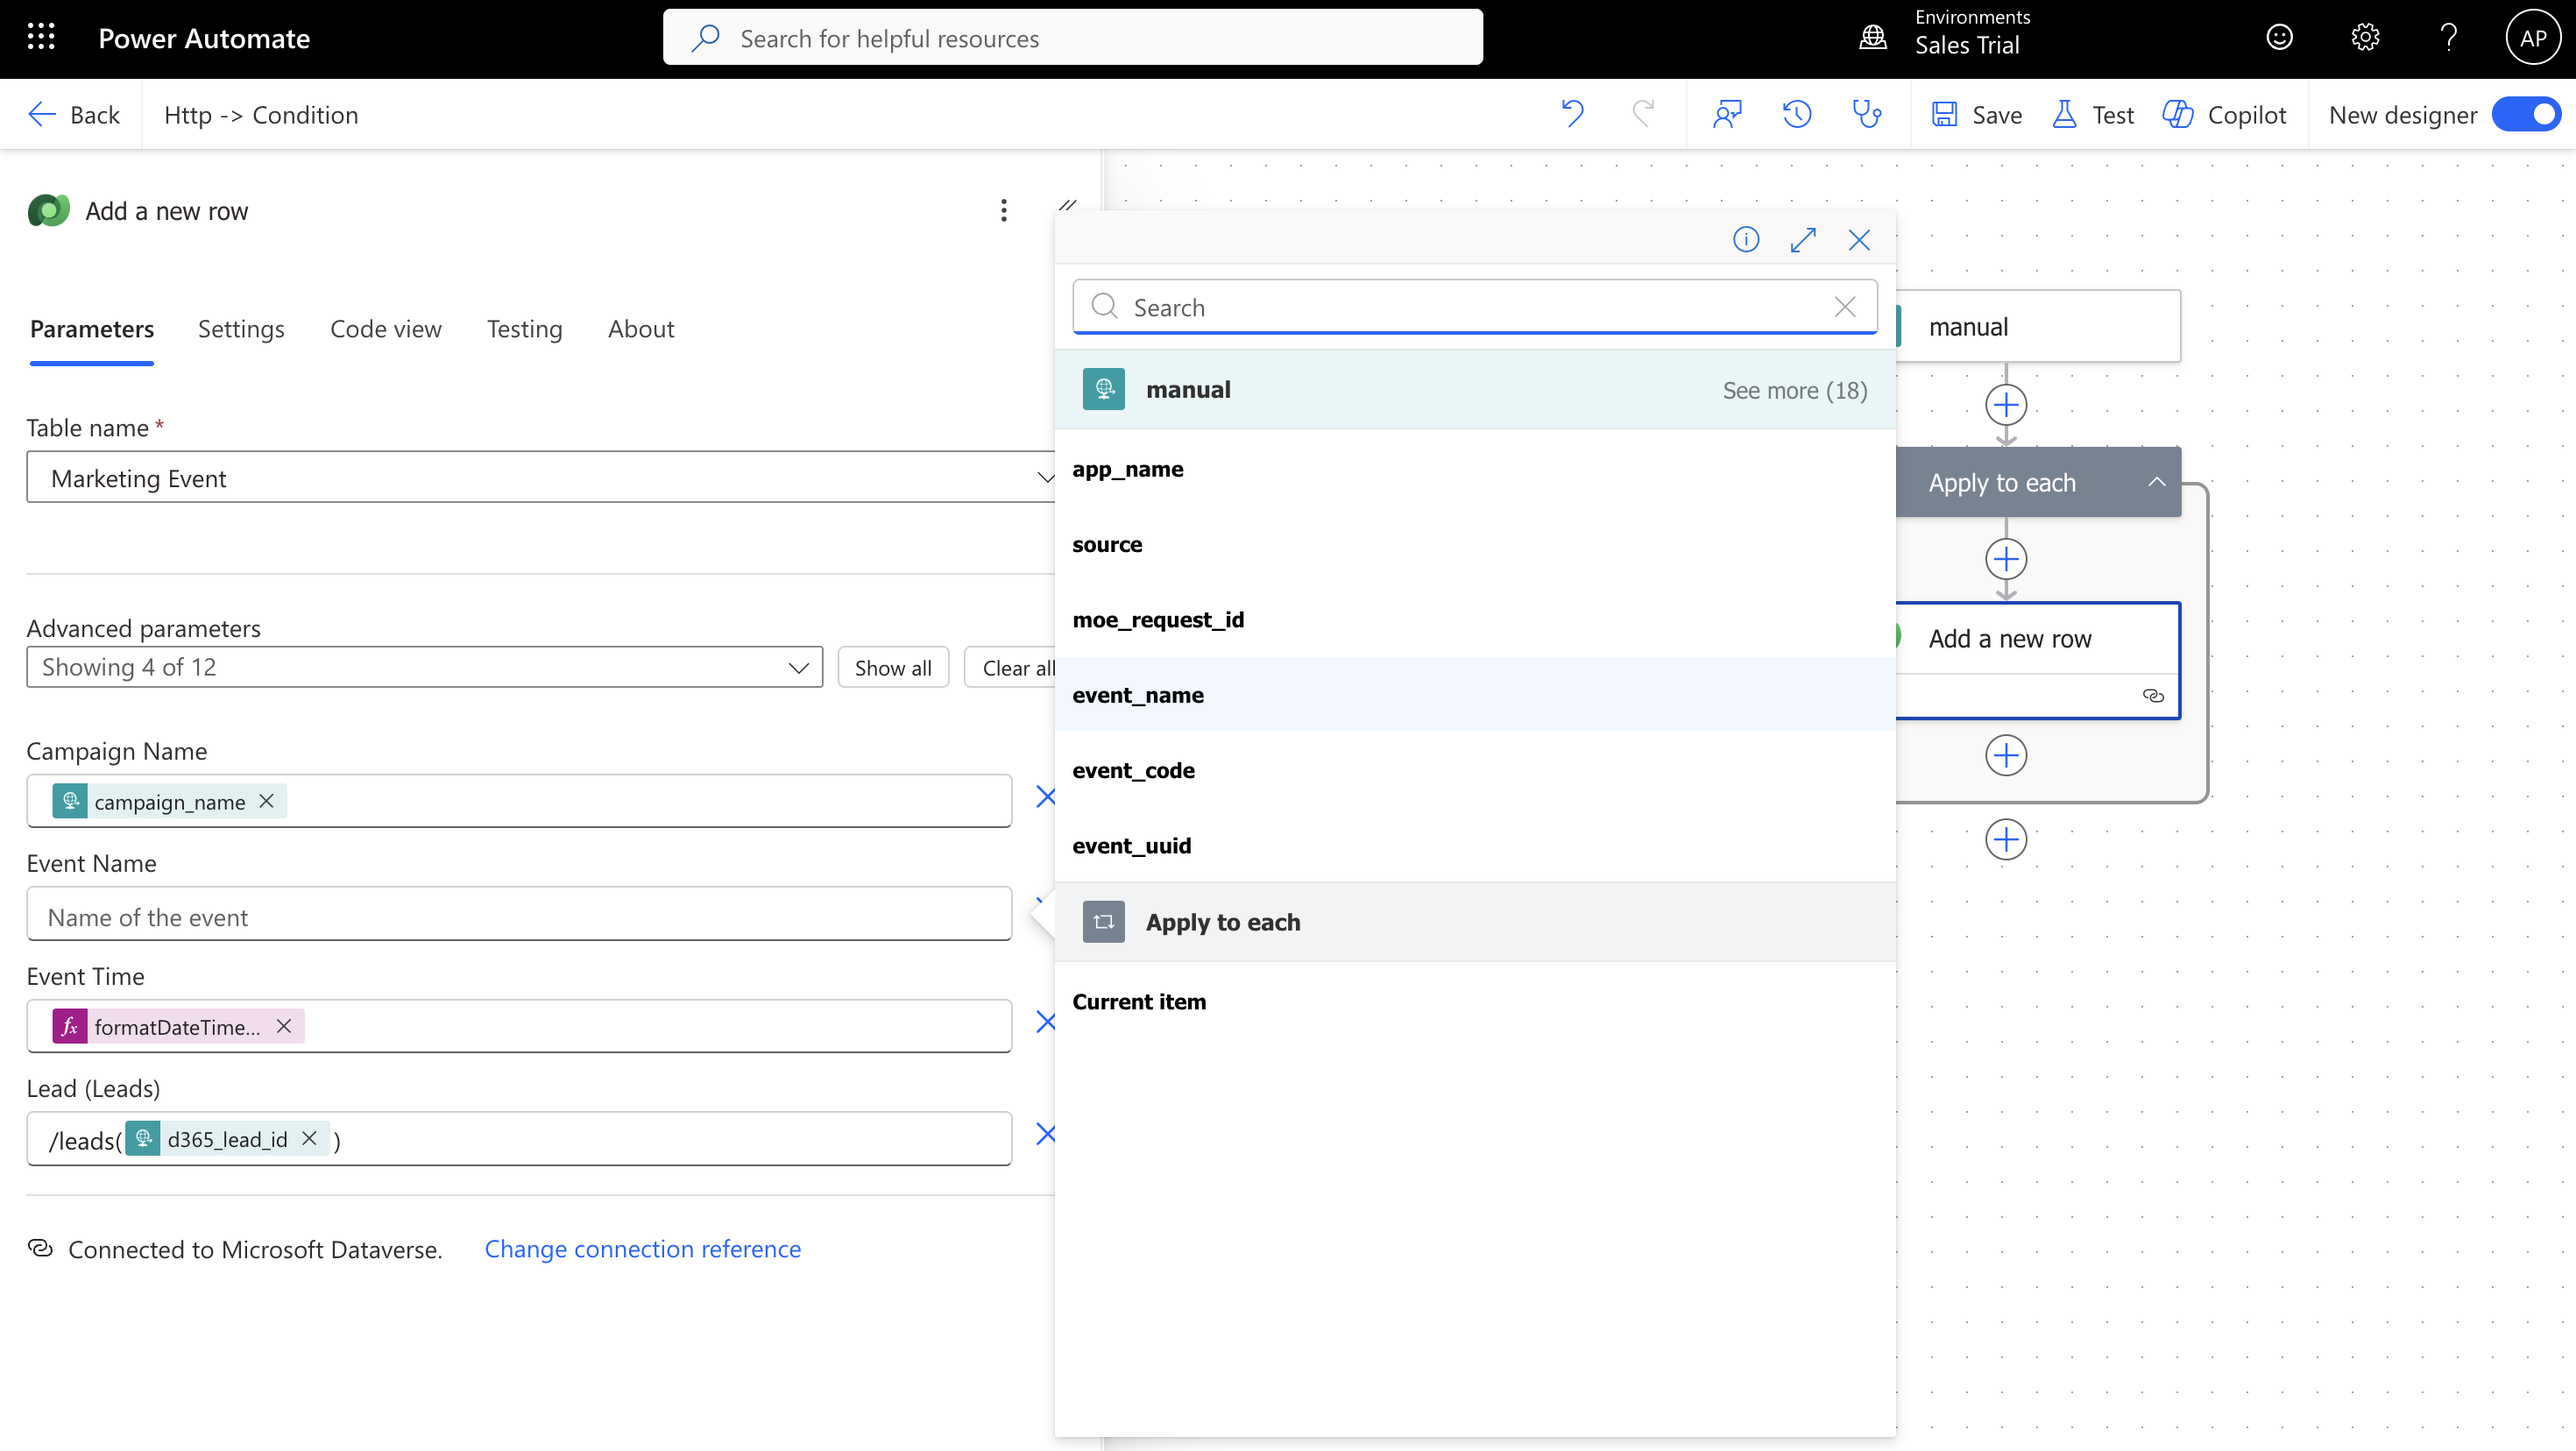Open the Flow checker stethoscope icon

1867,114
